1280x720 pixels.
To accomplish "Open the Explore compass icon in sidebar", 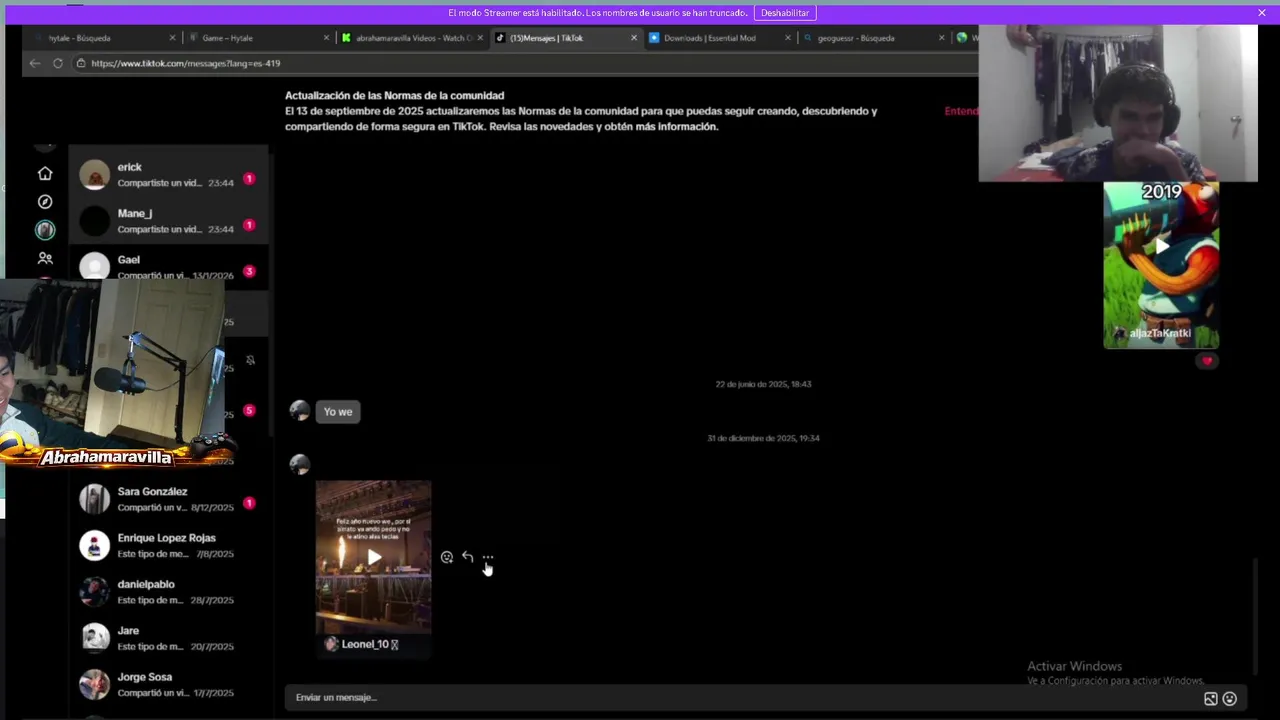I will 45,201.
